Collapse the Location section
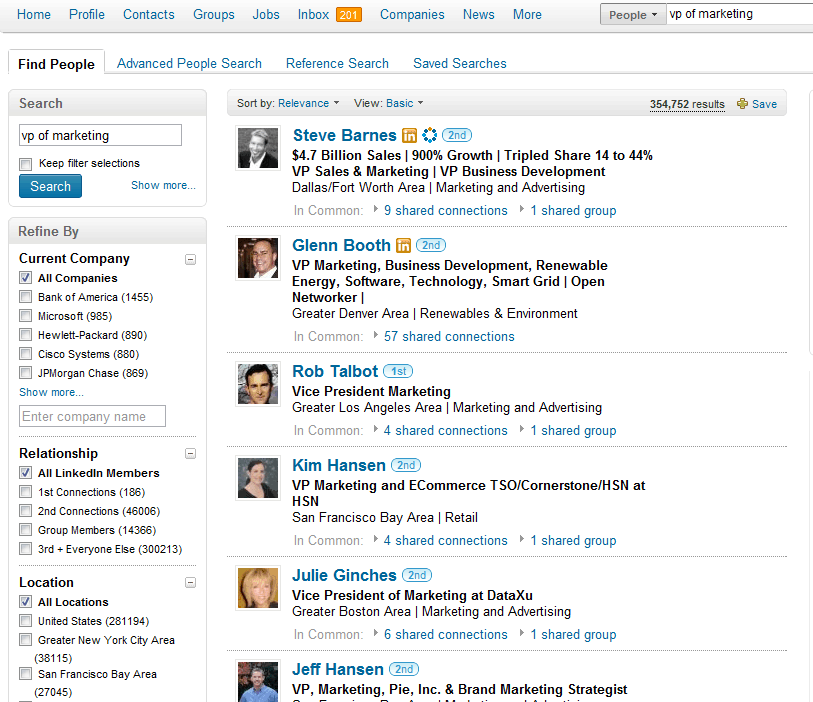Screen dimensions: 813x702 click(x=191, y=583)
